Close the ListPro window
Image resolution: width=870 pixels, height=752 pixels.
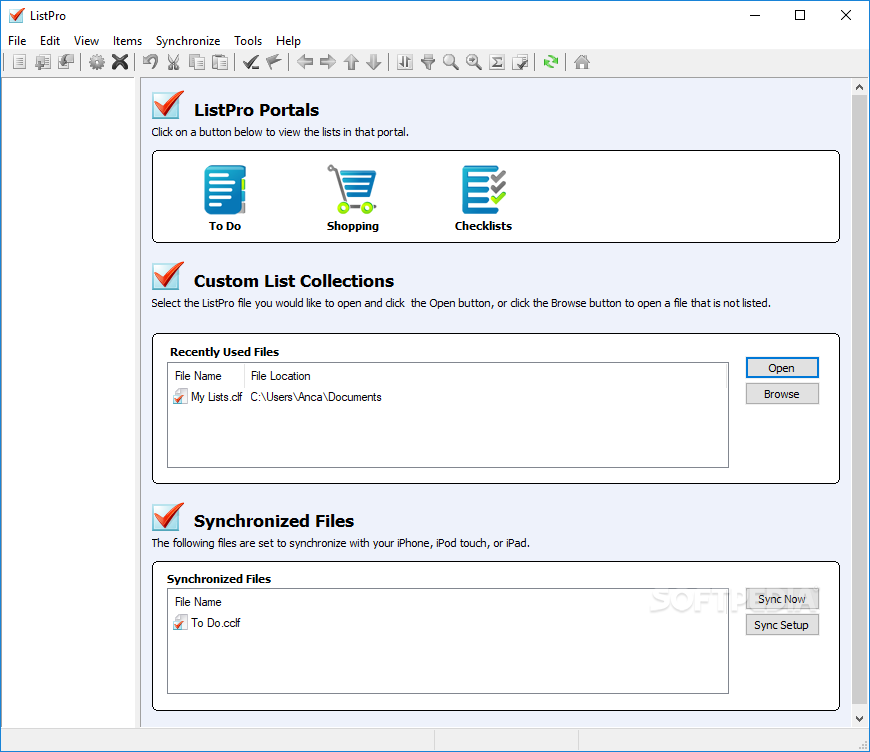[x=846, y=16]
